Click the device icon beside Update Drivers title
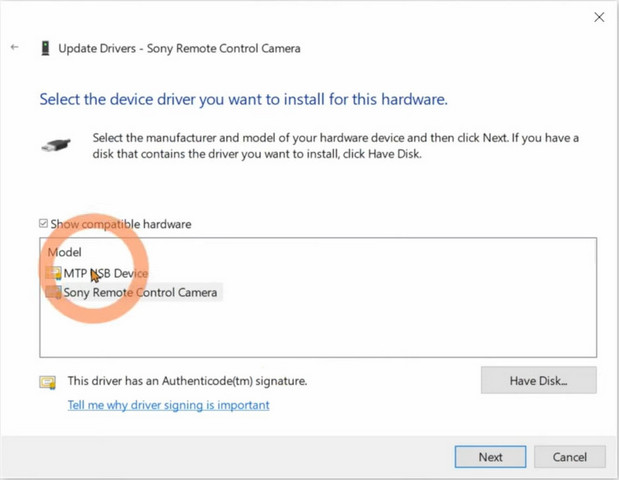 [45, 48]
